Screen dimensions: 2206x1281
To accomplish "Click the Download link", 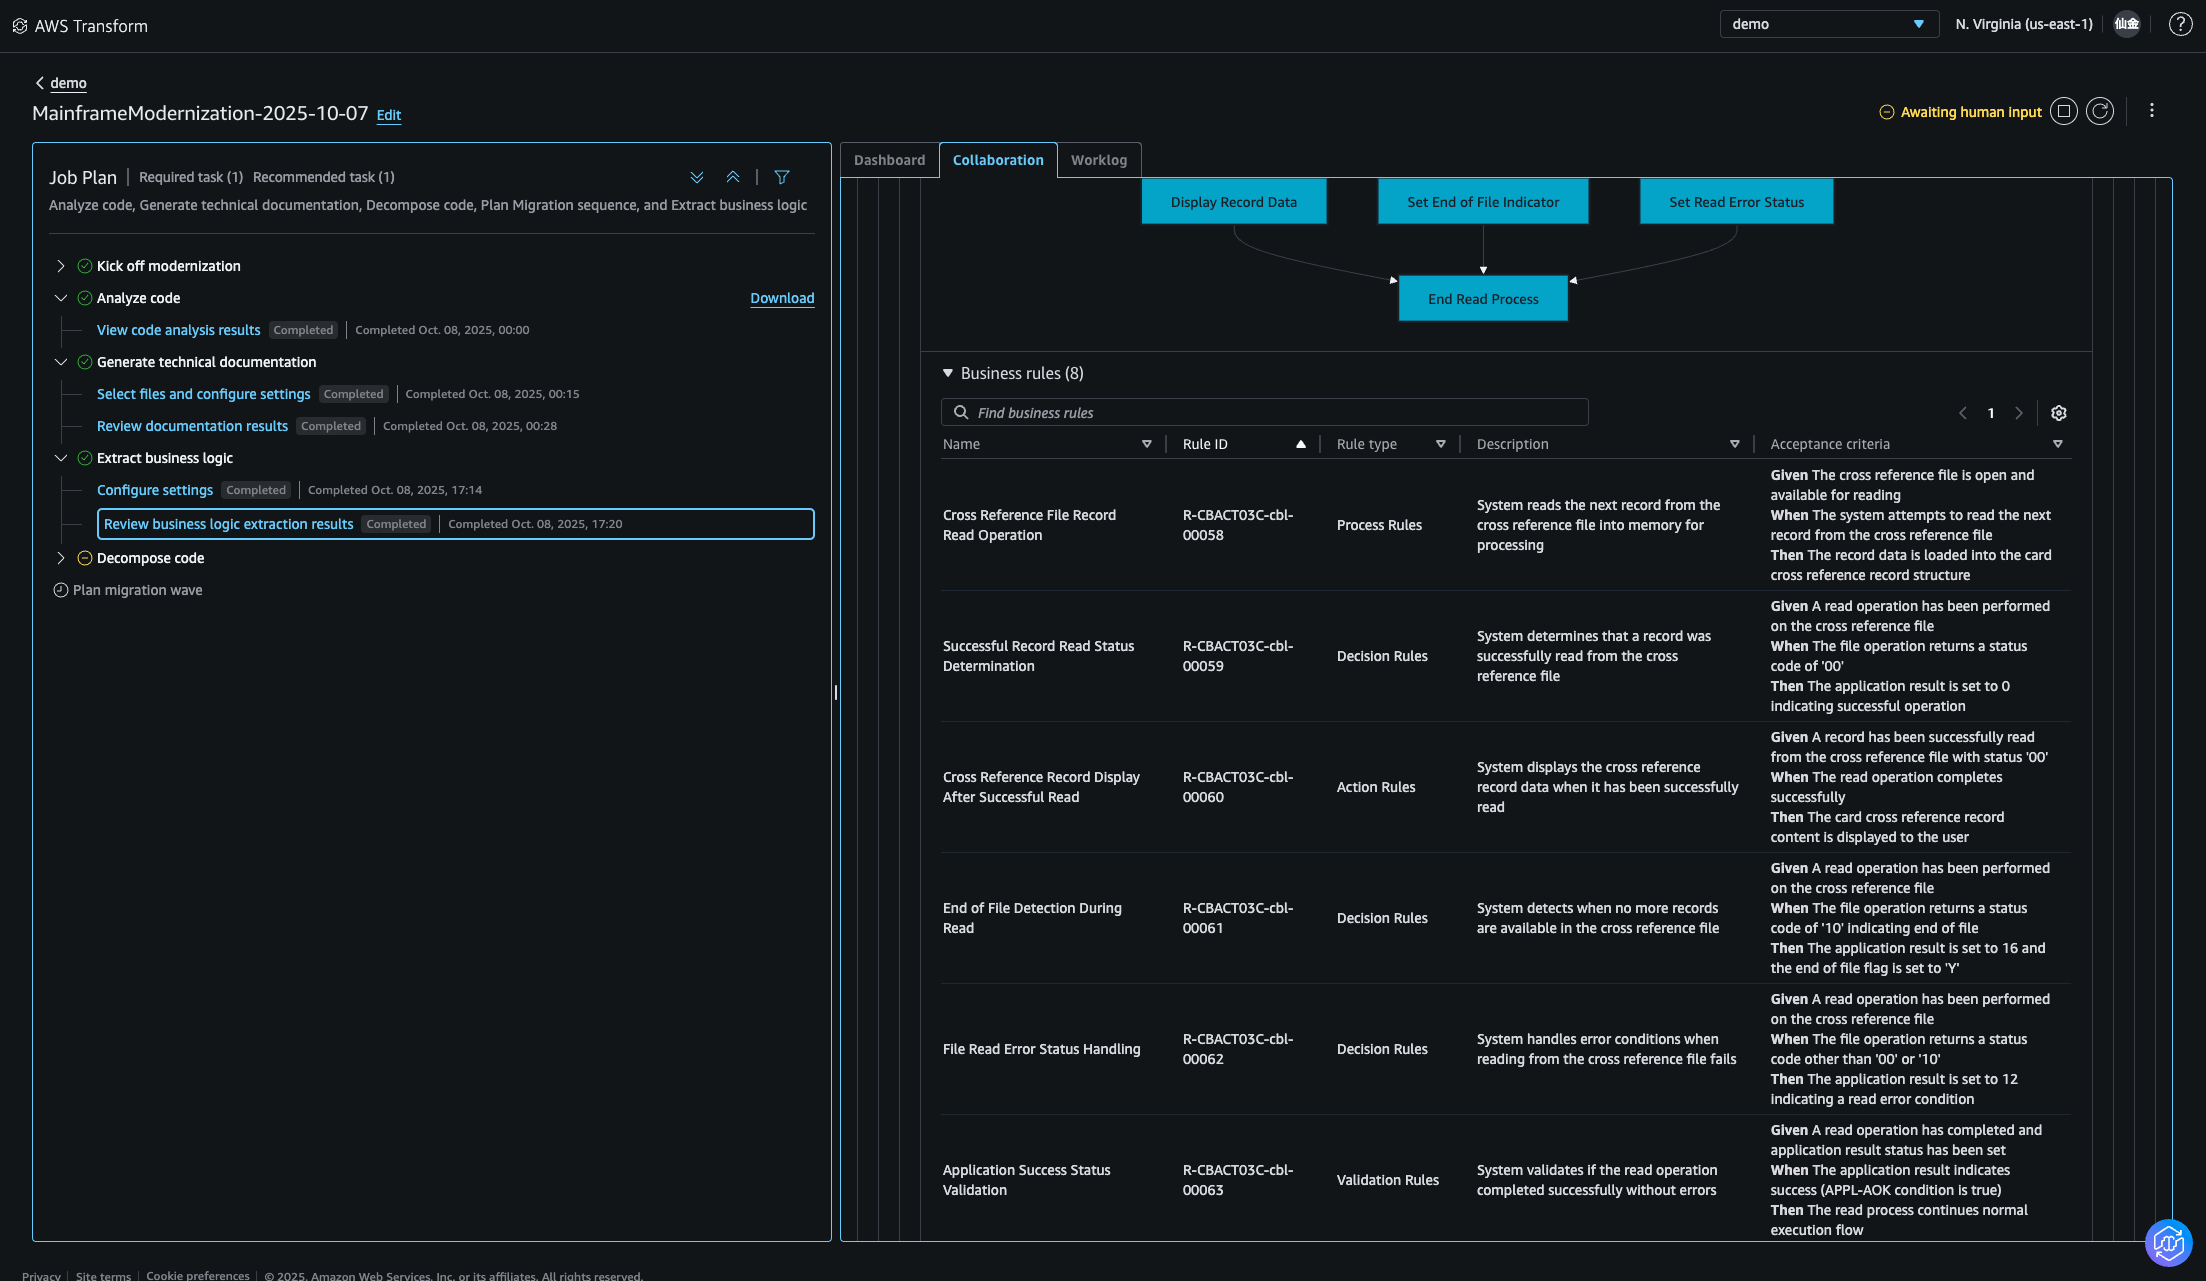I will (782, 298).
